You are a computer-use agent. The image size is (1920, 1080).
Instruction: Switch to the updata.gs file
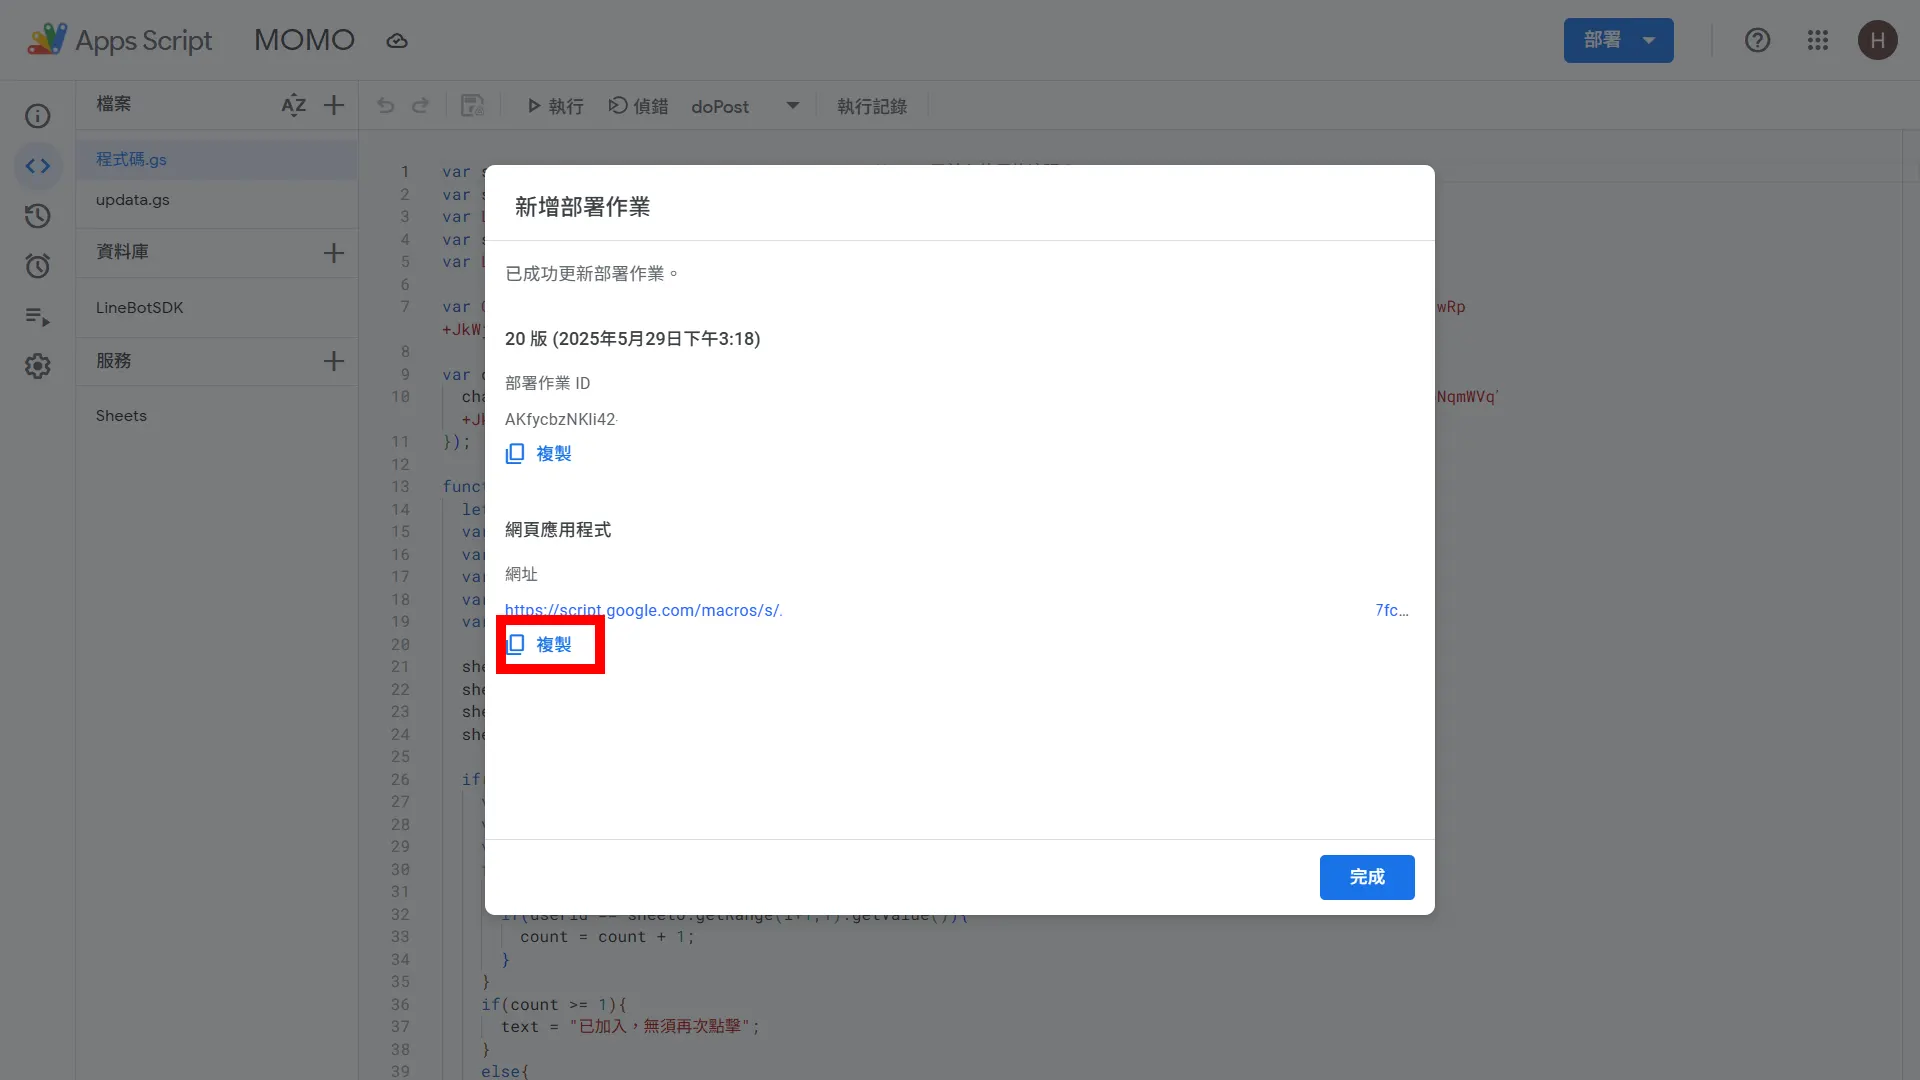click(132, 200)
